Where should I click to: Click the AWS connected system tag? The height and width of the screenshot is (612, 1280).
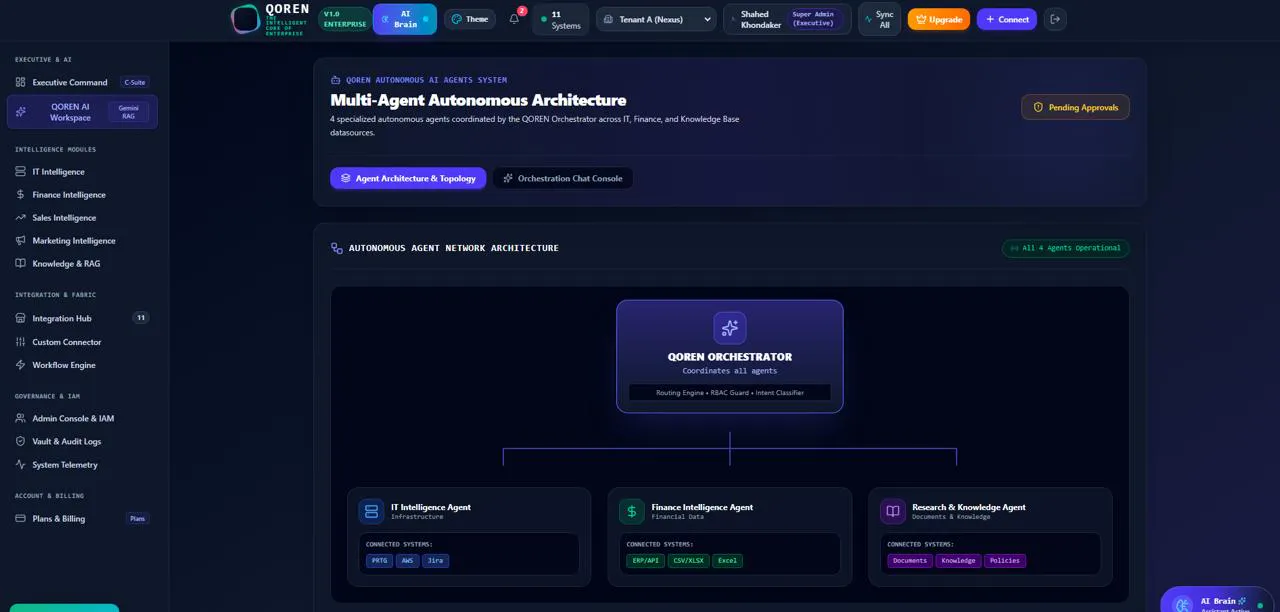pos(408,561)
